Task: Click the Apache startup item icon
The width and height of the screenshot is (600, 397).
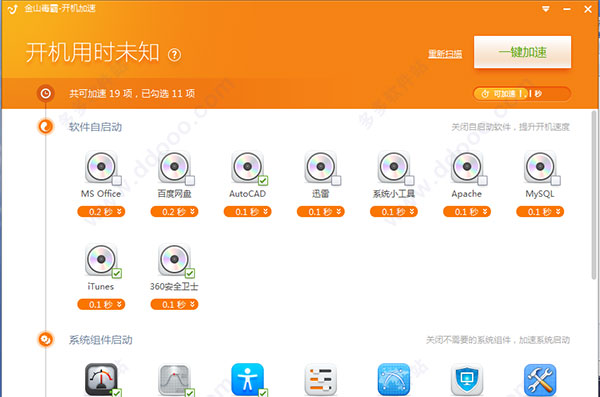Action: (x=466, y=167)
